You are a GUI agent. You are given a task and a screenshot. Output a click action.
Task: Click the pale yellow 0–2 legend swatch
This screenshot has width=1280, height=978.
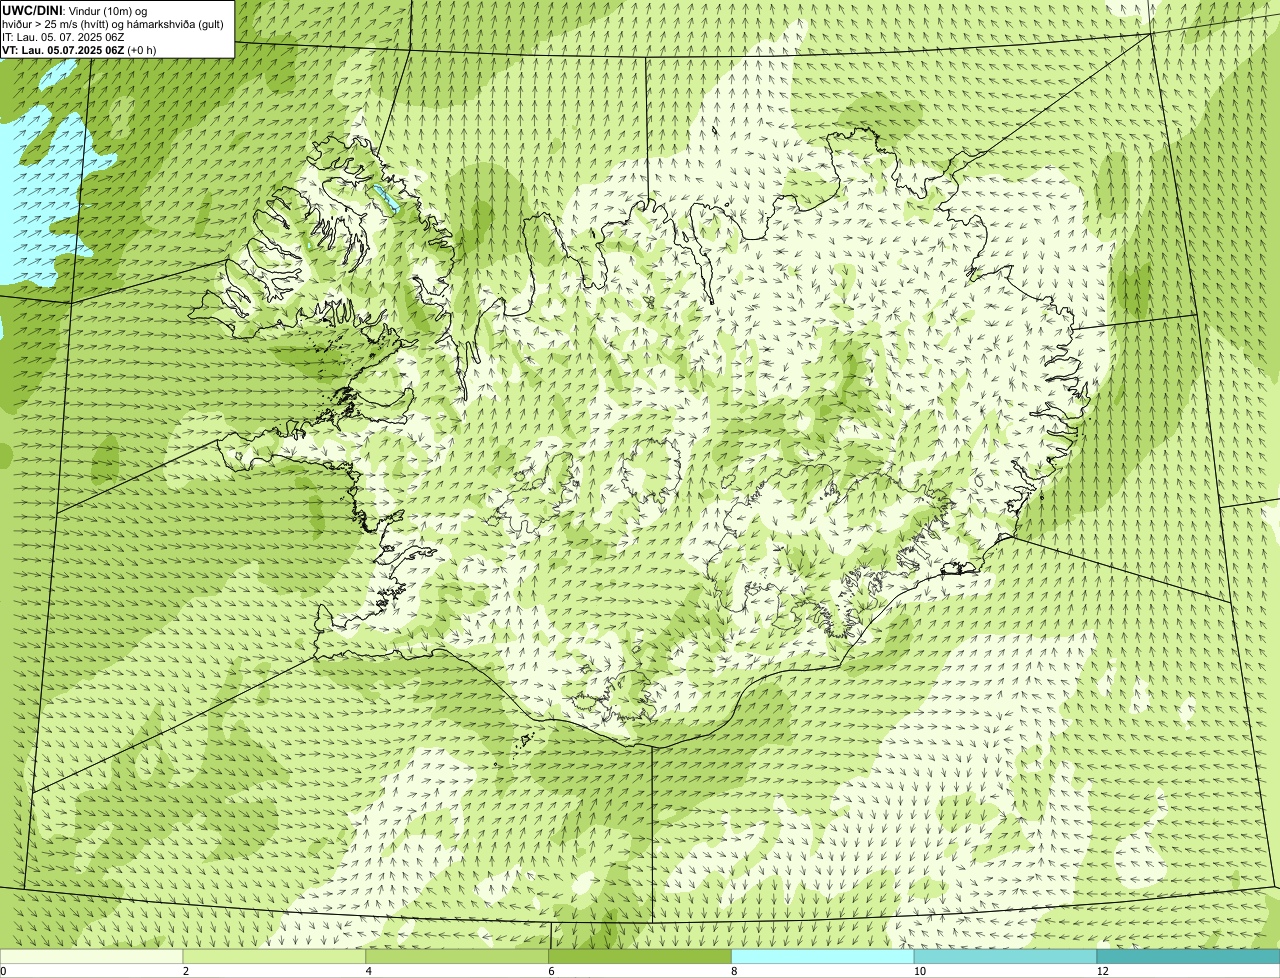(x=92, y=956)
